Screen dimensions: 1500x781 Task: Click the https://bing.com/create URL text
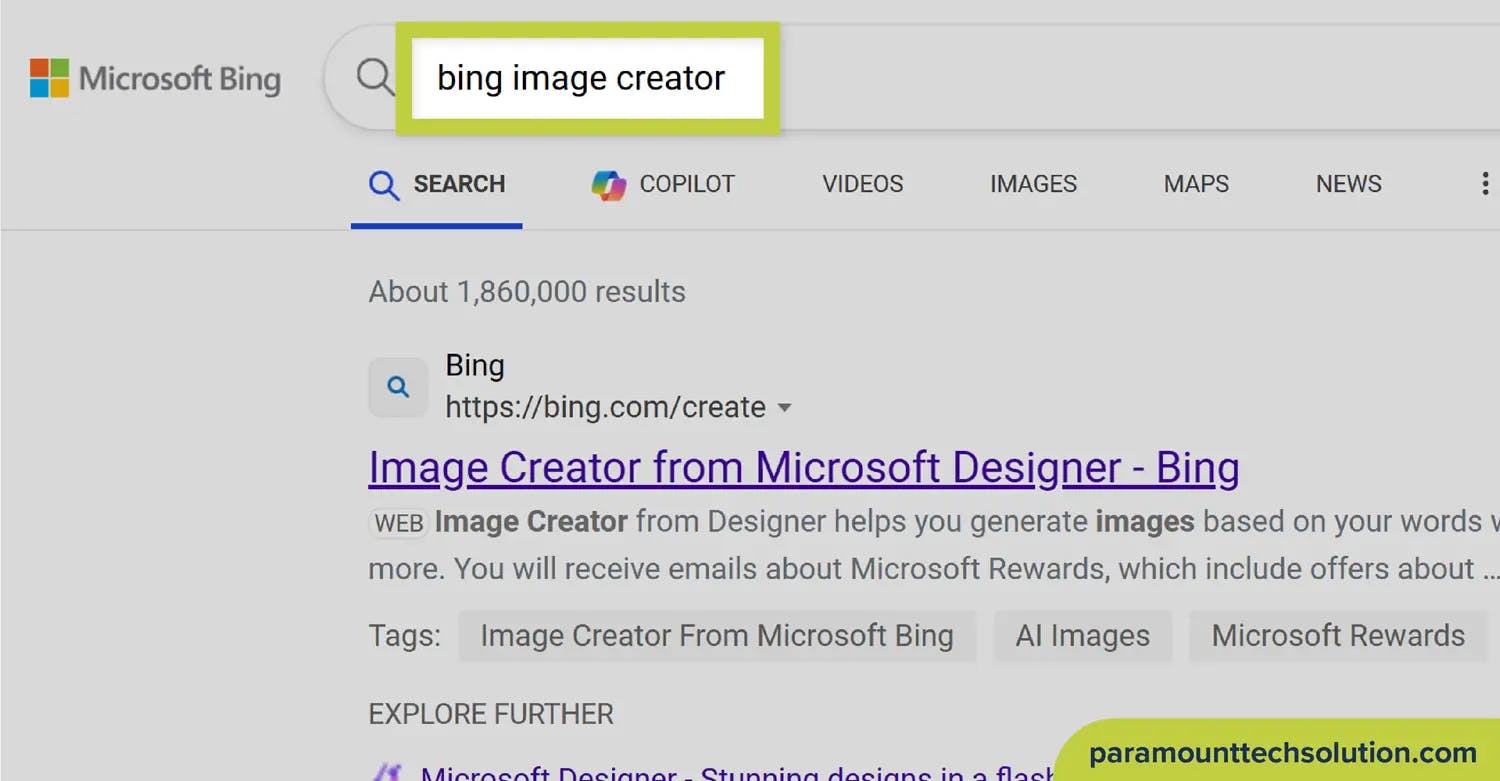point(605,407)
